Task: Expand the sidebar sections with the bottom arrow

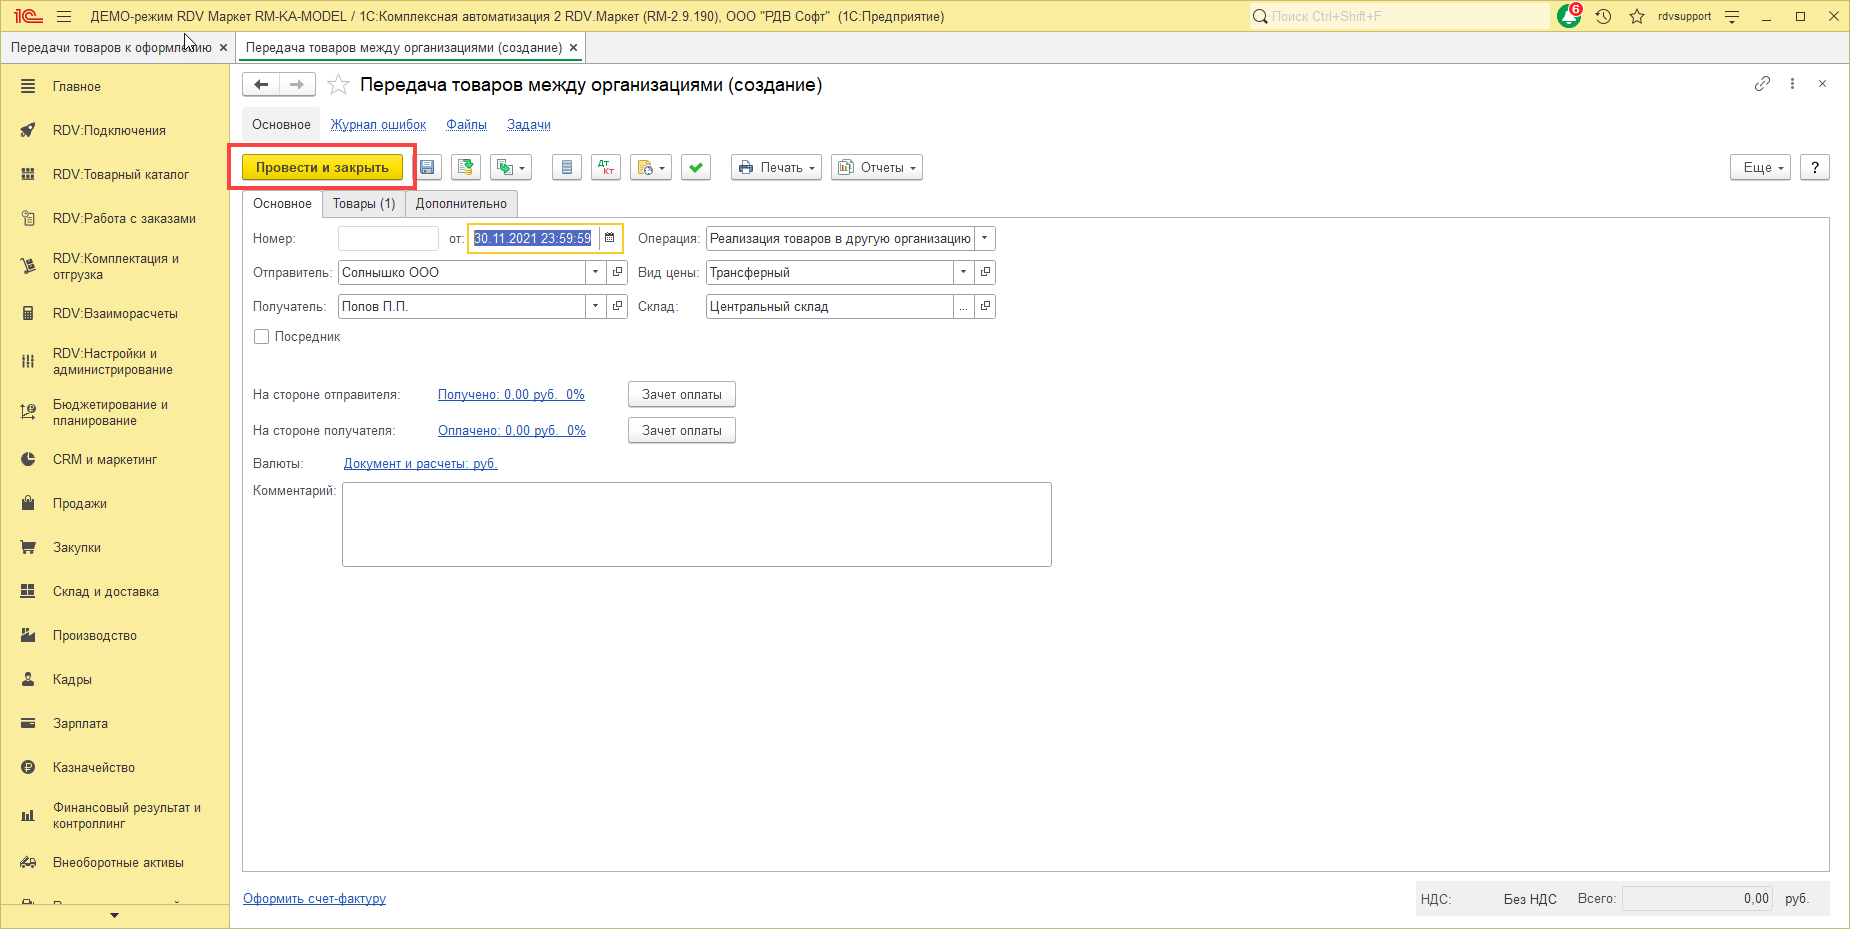Action: (114, 915)
